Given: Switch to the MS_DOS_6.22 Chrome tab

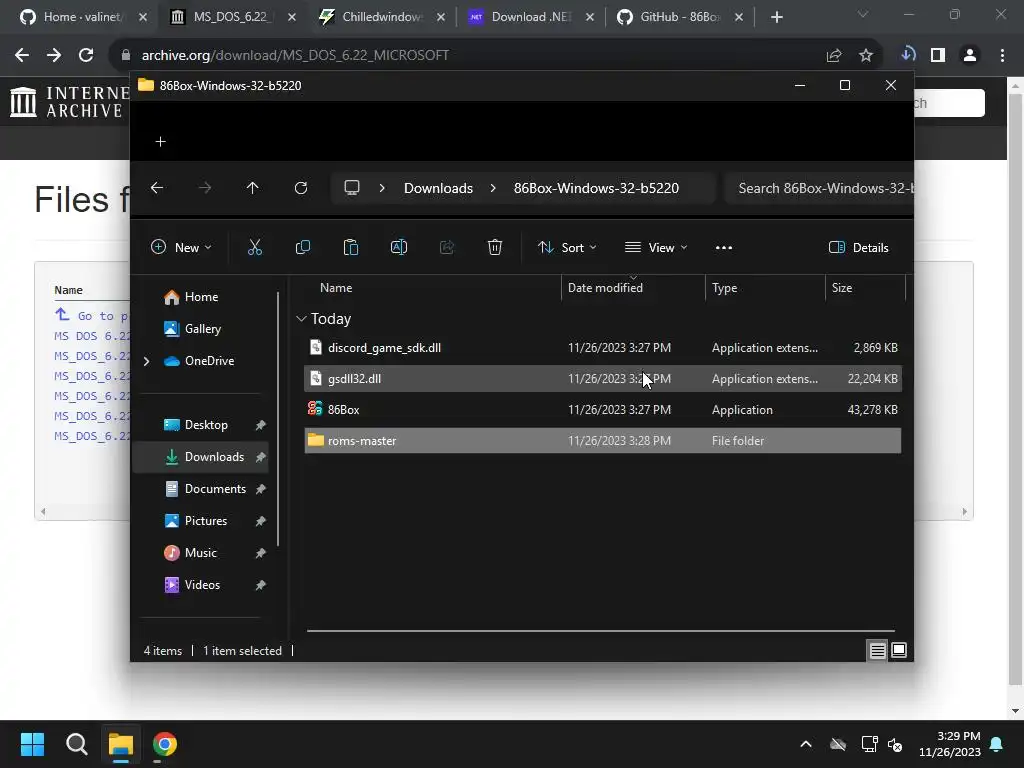Looking at the screenshot, I should (232, 17).
